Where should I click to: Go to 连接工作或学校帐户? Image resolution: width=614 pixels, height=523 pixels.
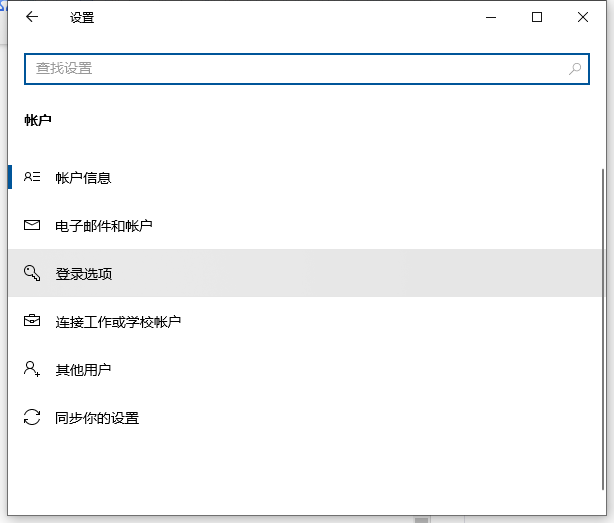pos(118,322)
